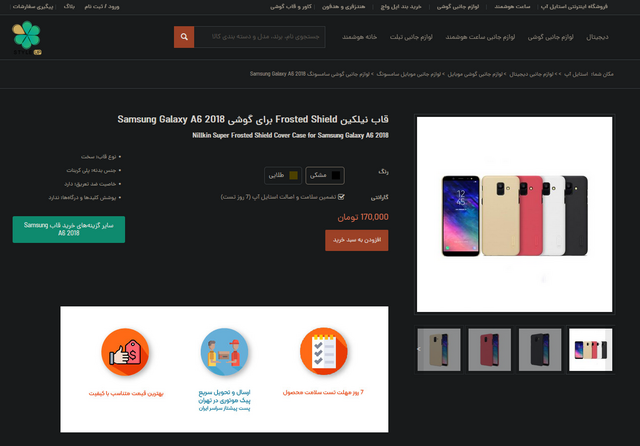The height and width of the screenshot is (446, 640).
Task: Click the previous arrow on thumbnail carousel
Action: (x=419, y=349)
